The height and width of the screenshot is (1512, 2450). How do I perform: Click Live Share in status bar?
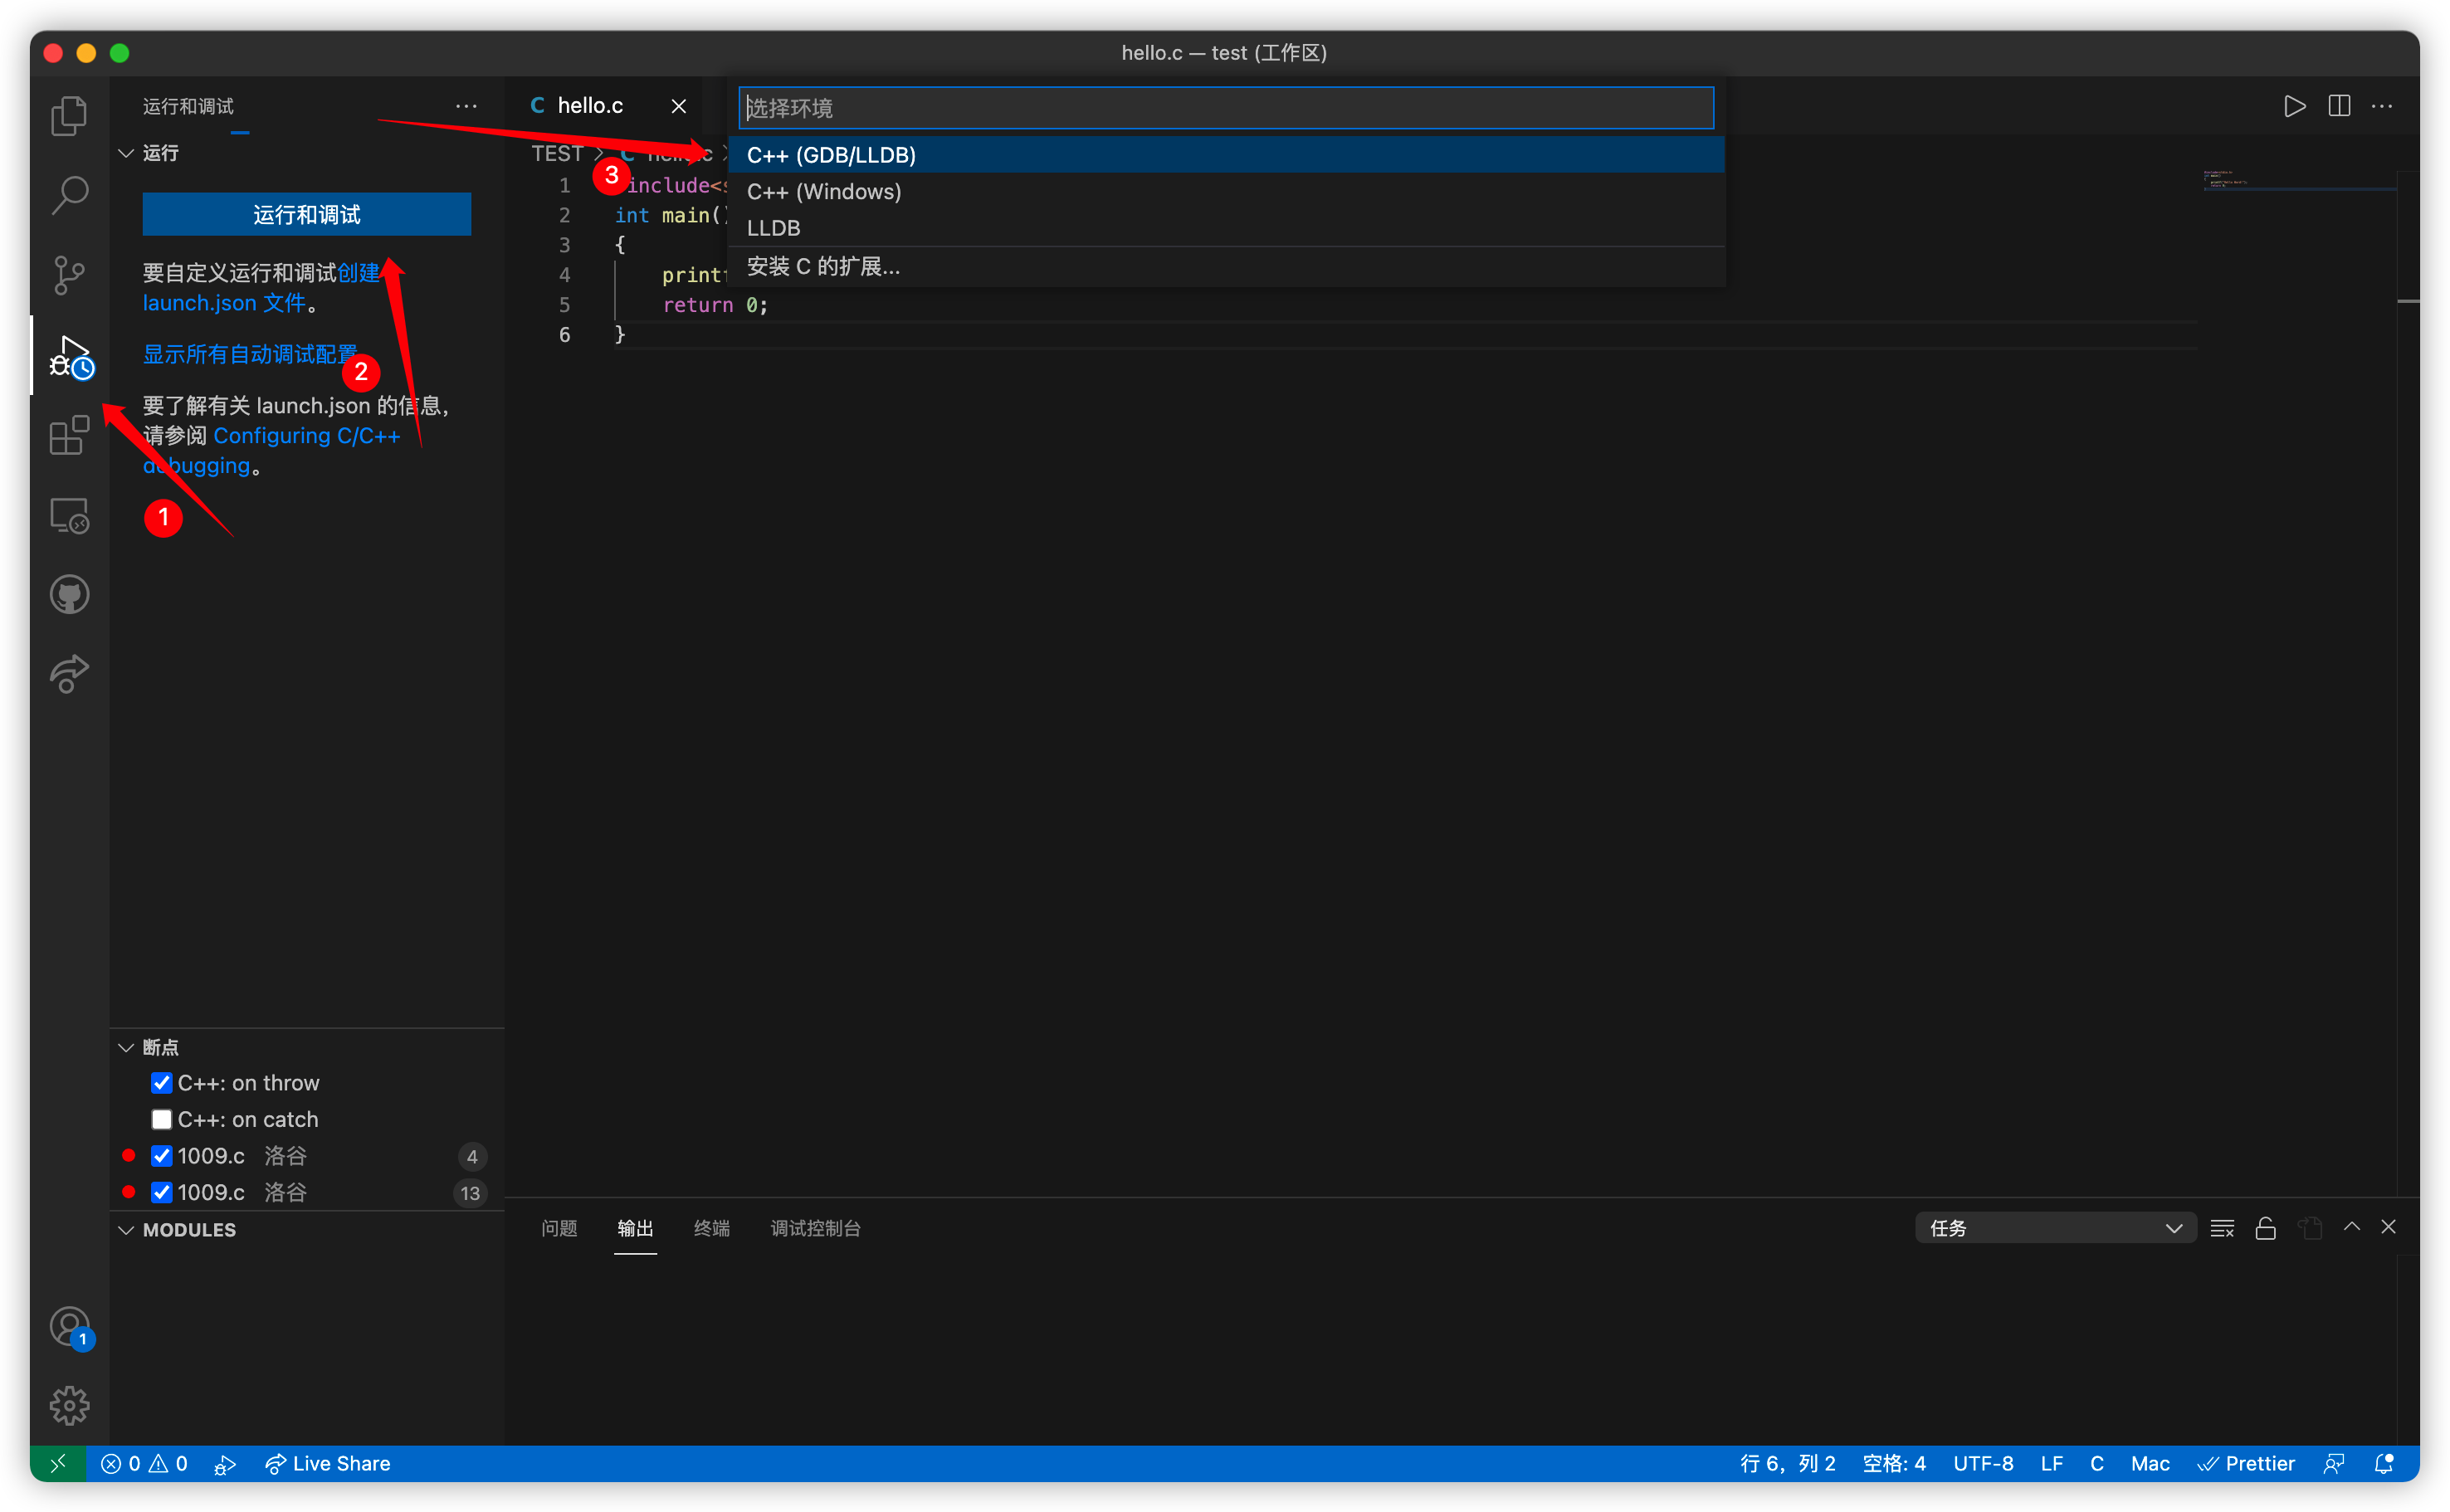(328, 1463)
